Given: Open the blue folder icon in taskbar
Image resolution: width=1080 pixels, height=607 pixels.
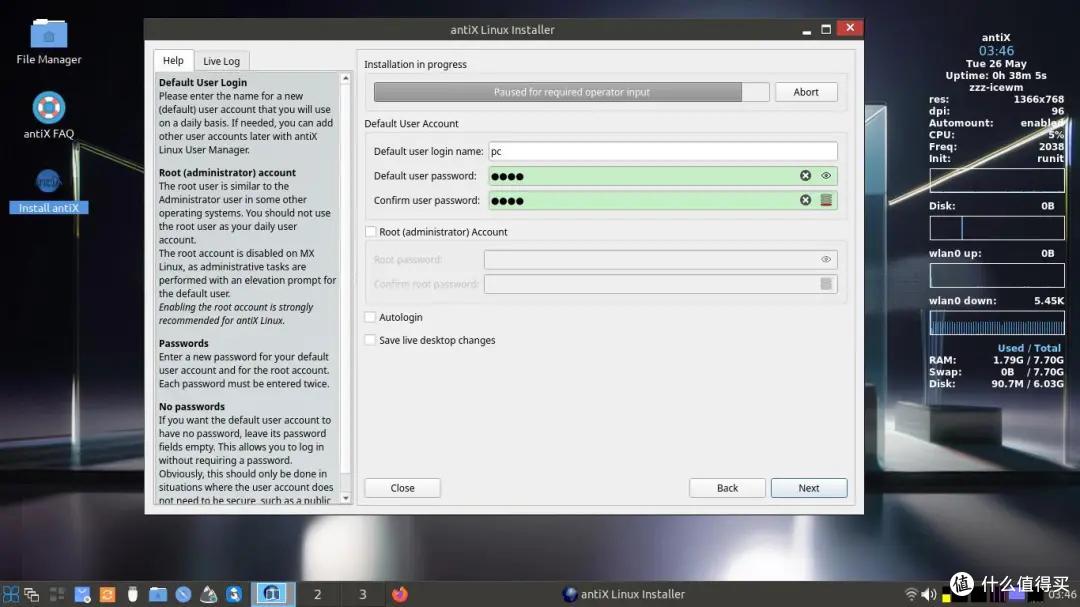Looking at the screenshot, I should coord(158,594).
